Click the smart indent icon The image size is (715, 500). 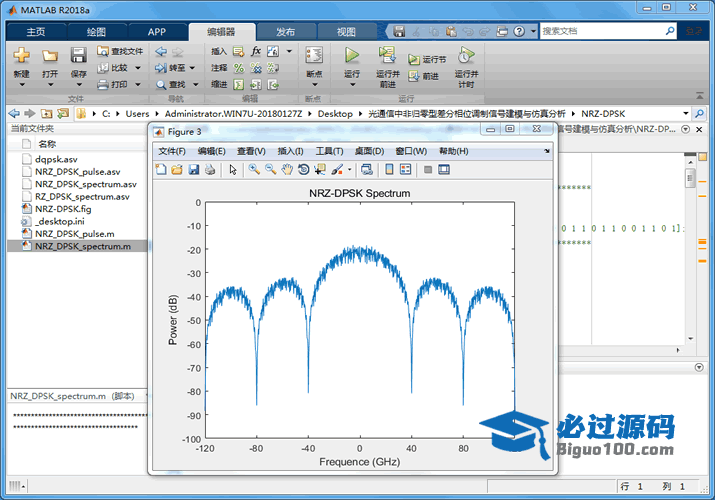pyautogui.click(x=238, y=85)
